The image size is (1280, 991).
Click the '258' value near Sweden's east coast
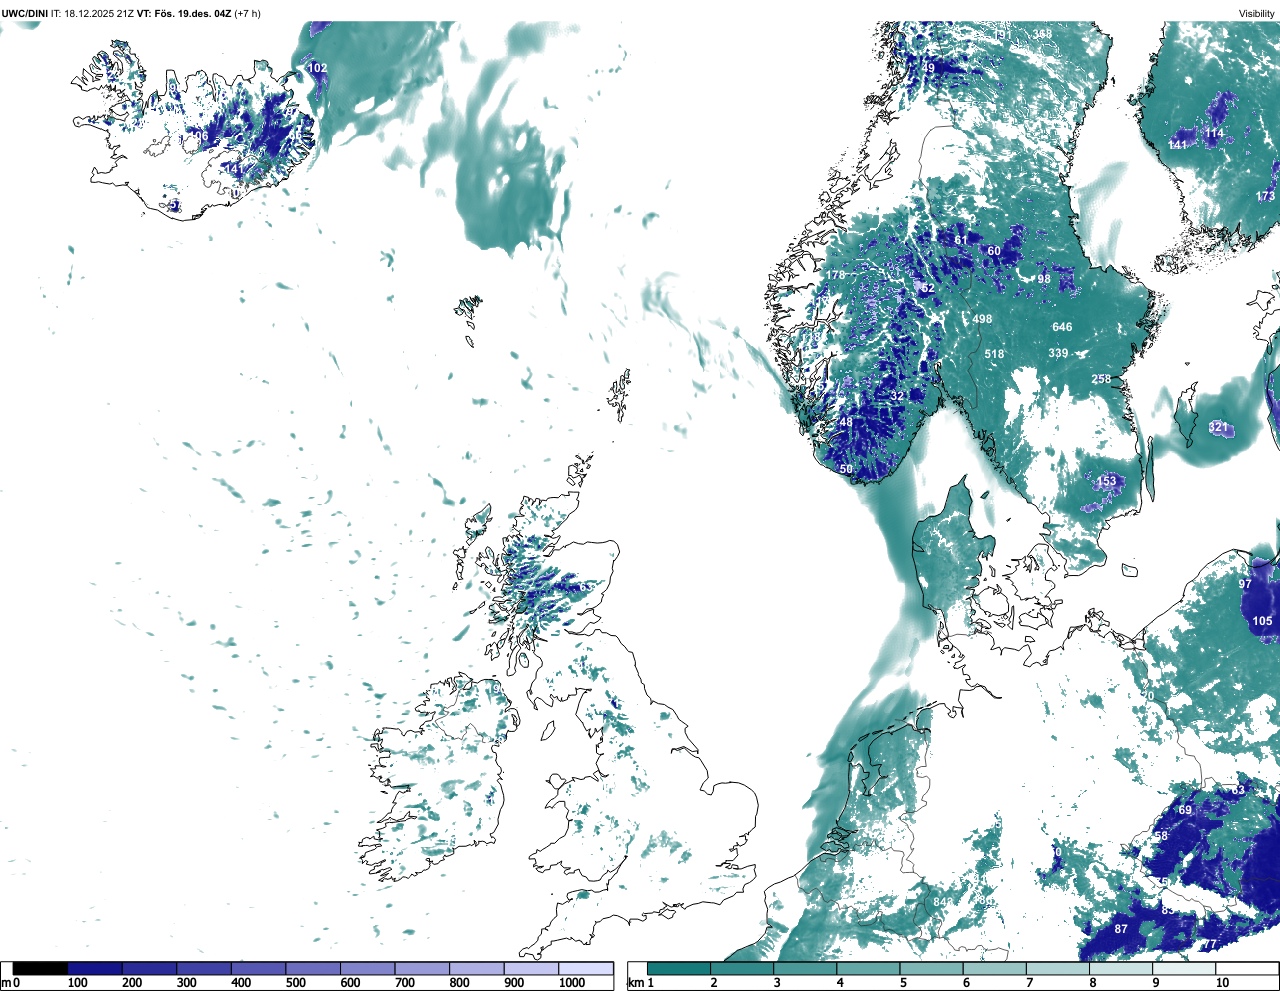(1101, 379)
